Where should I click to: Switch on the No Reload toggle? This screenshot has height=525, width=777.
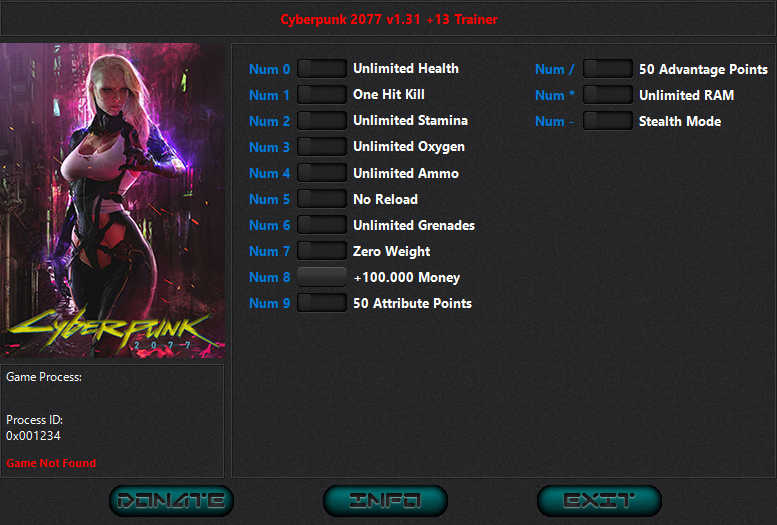322,199
